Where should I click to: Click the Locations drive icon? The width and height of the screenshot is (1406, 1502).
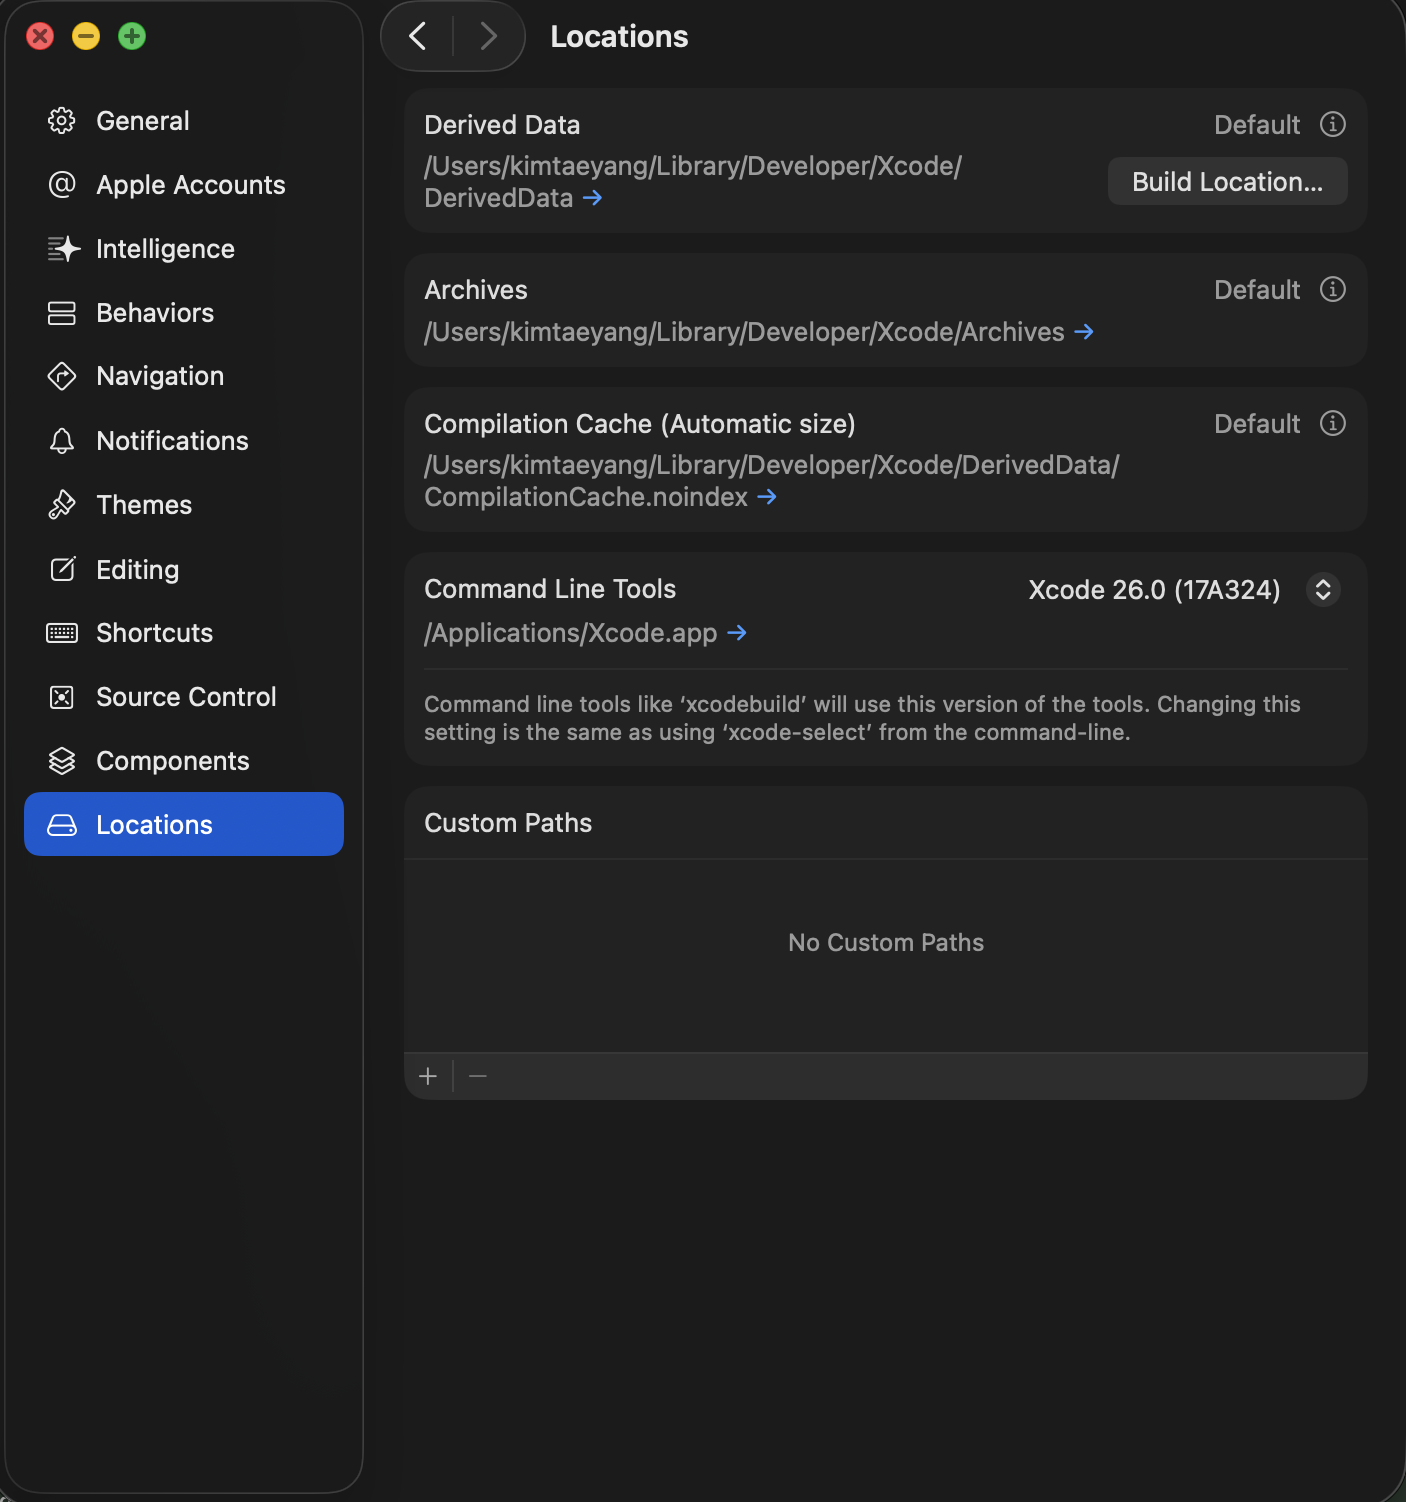coord(62,825)
